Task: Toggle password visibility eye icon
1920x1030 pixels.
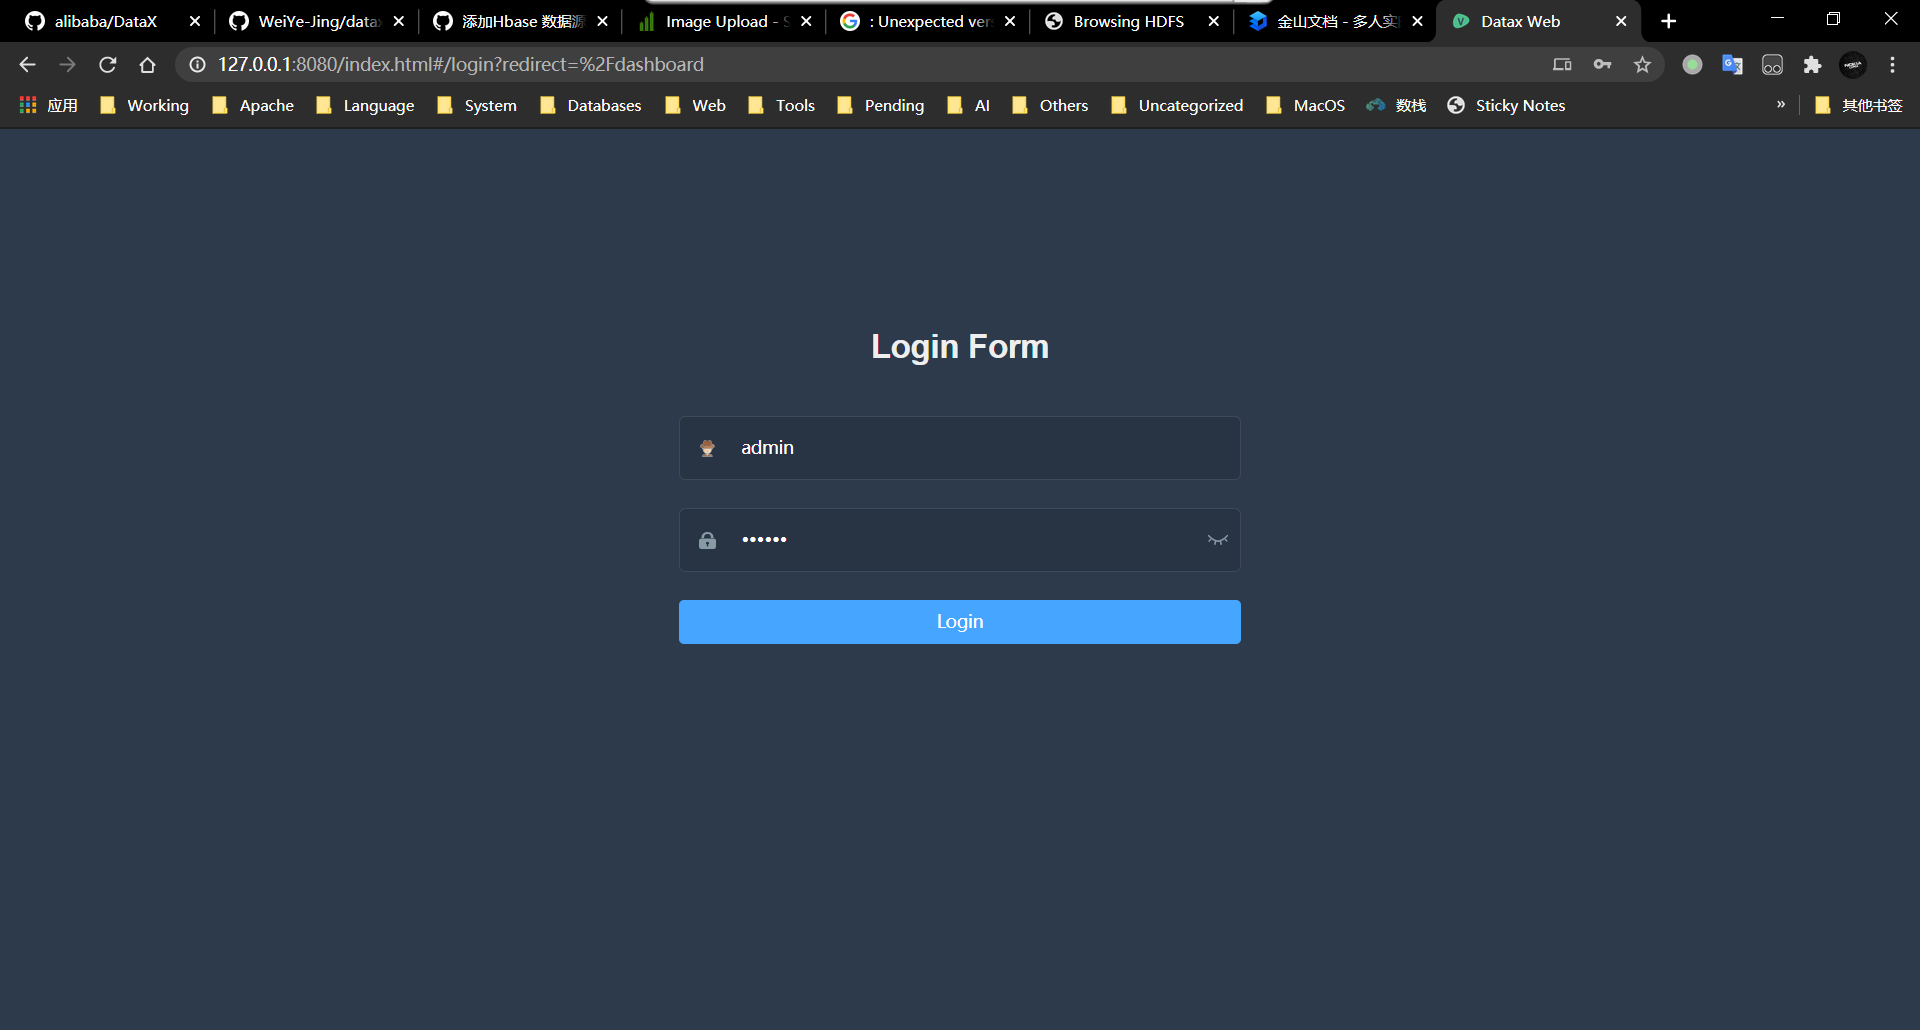Action: [x=1217, y=540]
